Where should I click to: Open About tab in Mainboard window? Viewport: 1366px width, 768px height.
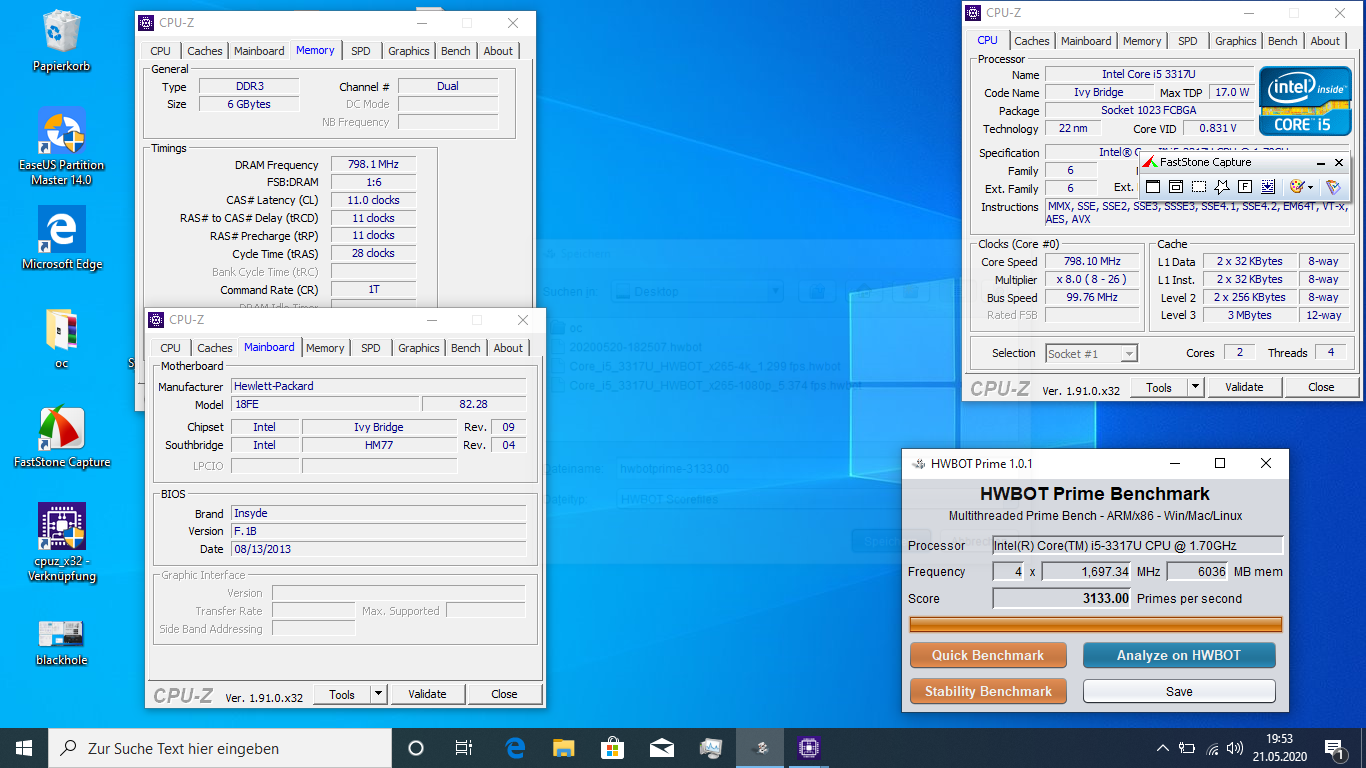(x=508, y=348)
